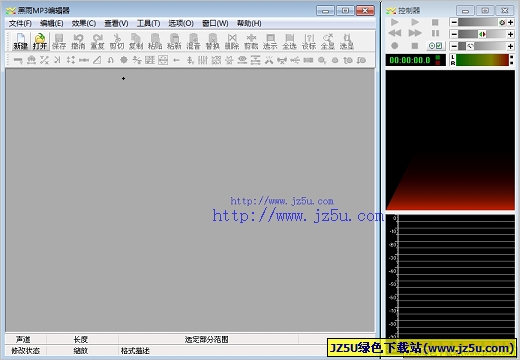Click the fast-forward button in controller
The image size is (520, 360).
point(415,33)
